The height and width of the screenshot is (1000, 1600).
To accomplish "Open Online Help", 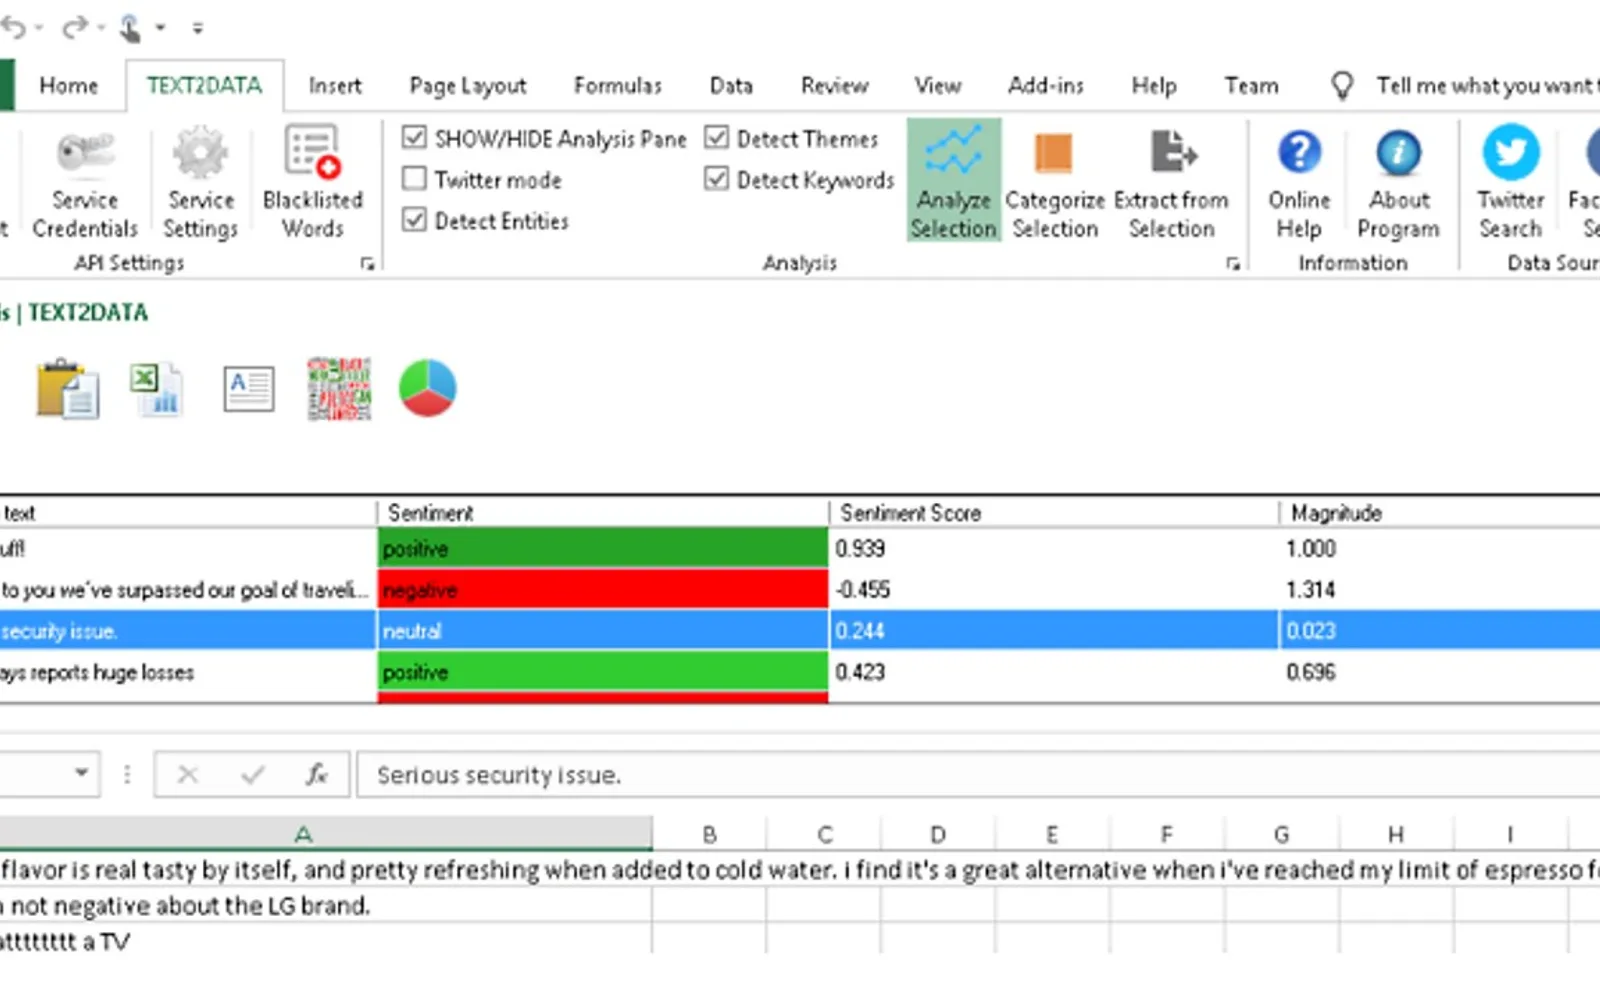I will pos(1299,184).
